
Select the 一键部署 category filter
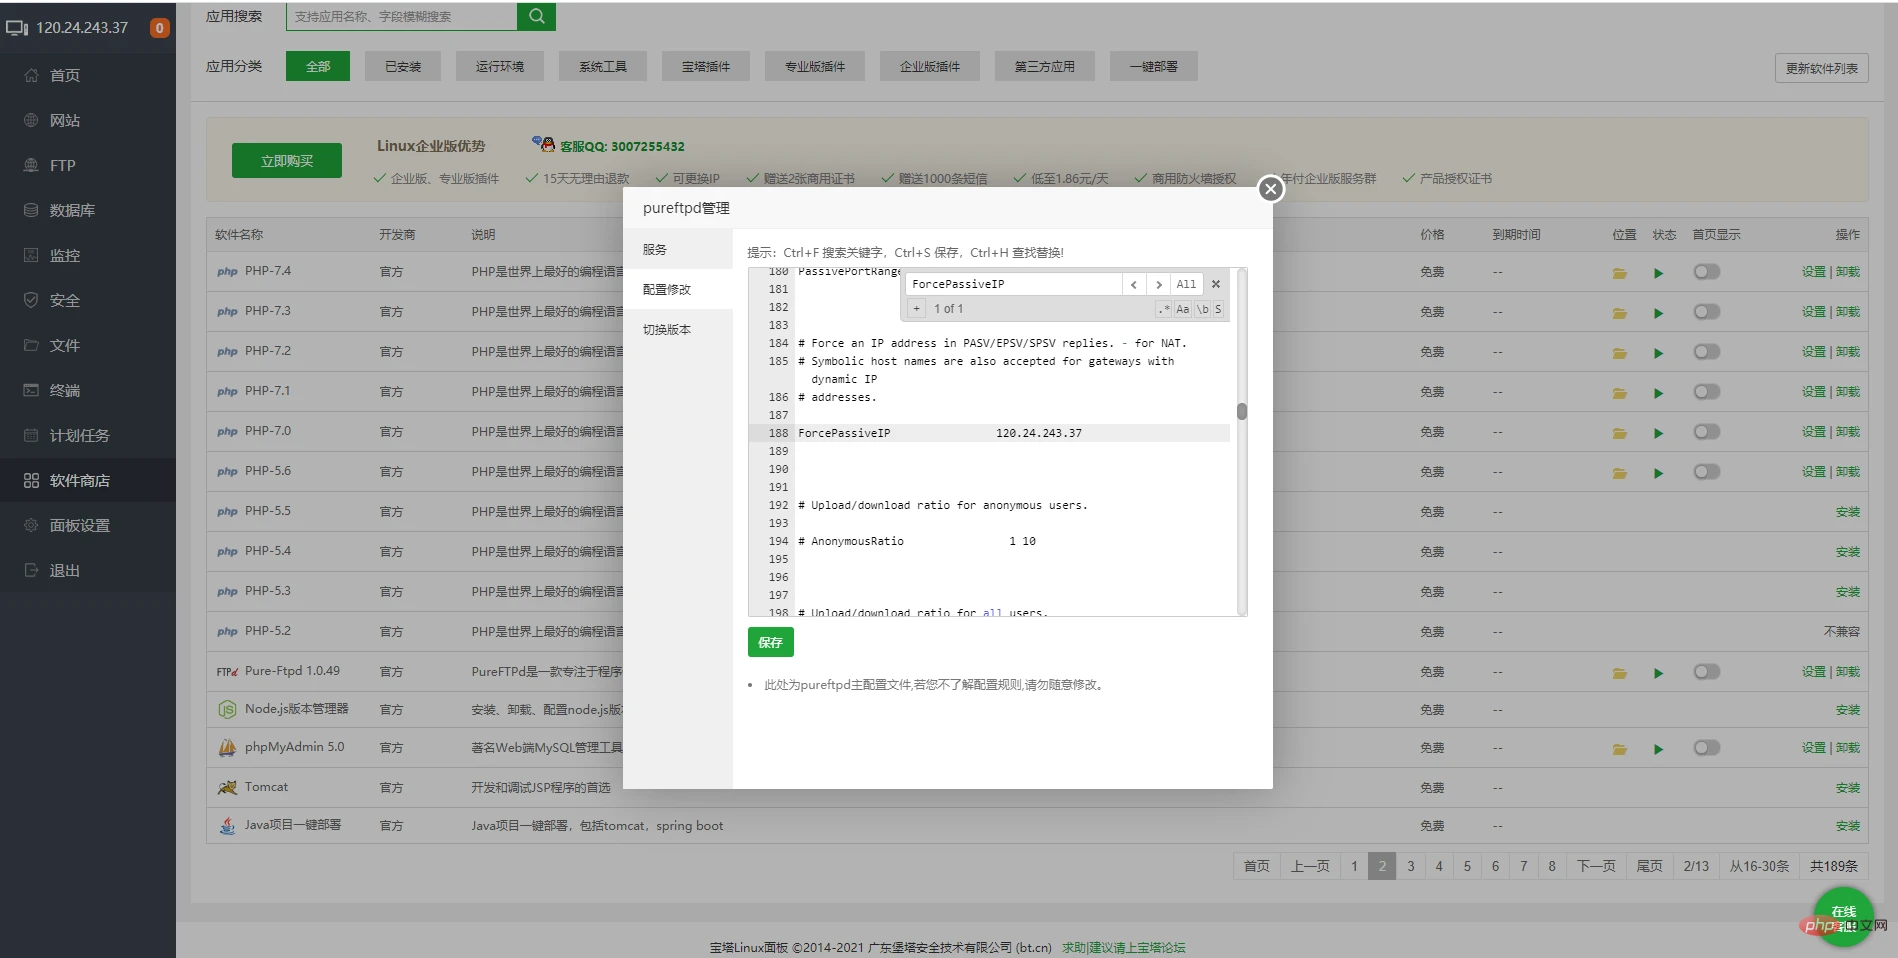click(x=1154, y=66)
